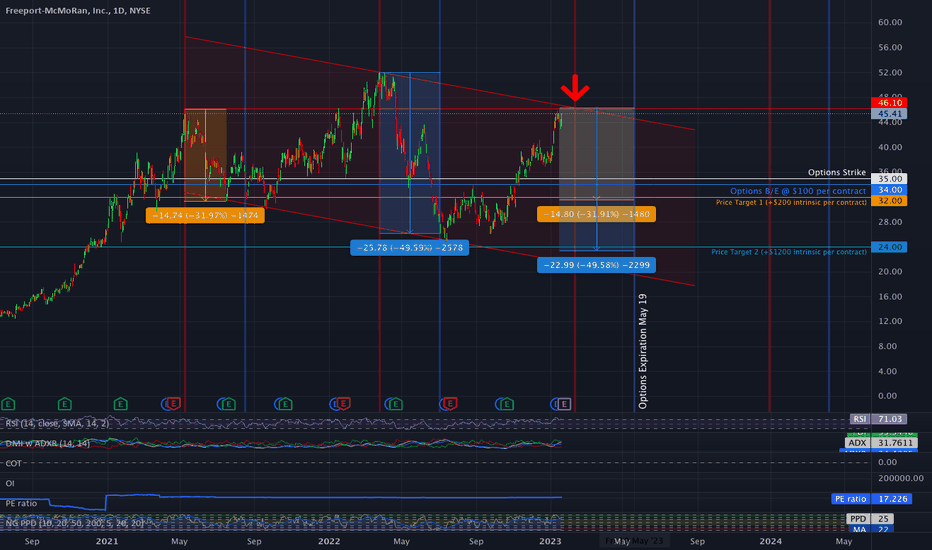The width and height of the screenshot is (932, 550).
Task: Click the Price Target 1 annotation text
Action: coord(791,203)
